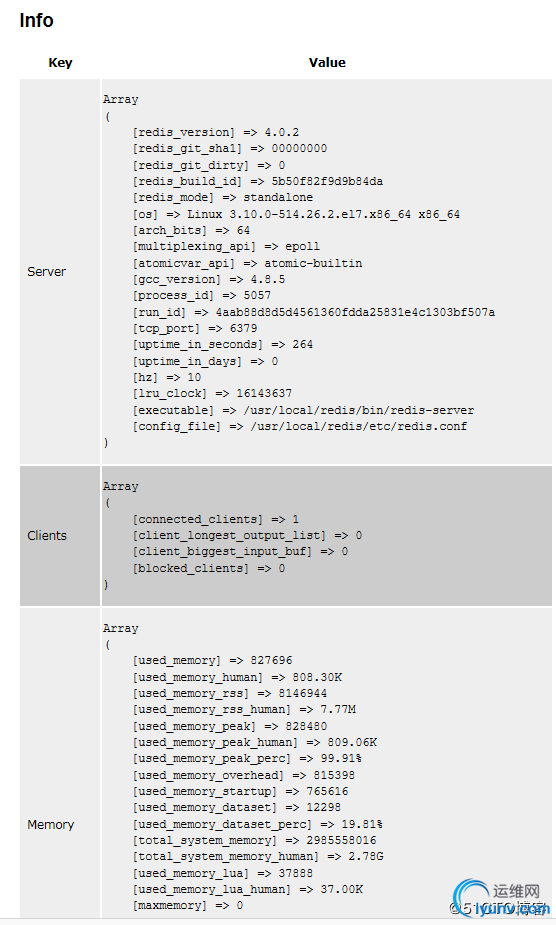
Task: Click the run_id hash value
Action: click(355, 312)
